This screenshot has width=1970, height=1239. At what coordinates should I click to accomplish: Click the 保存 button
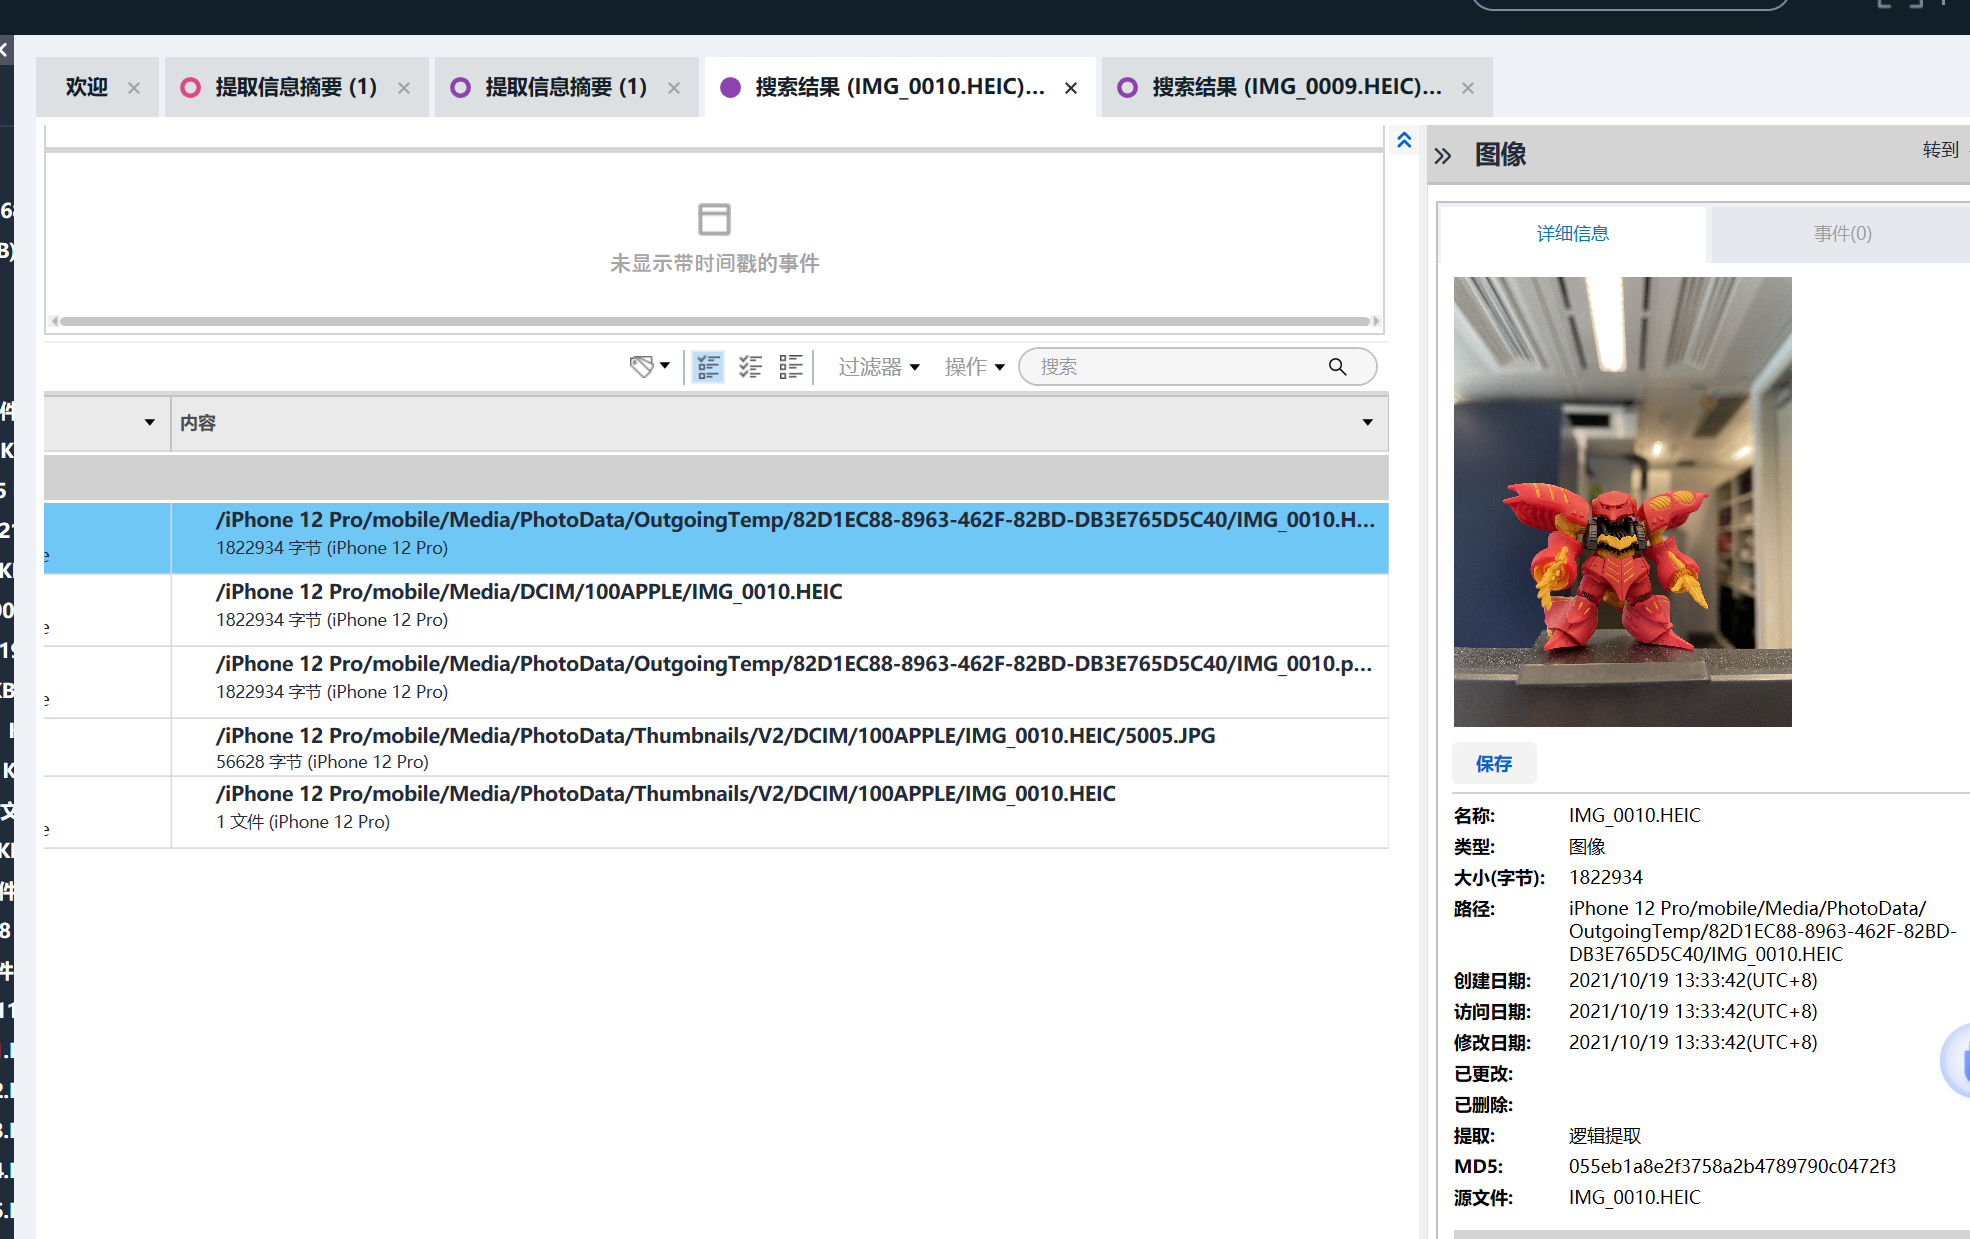(1494, 764)
